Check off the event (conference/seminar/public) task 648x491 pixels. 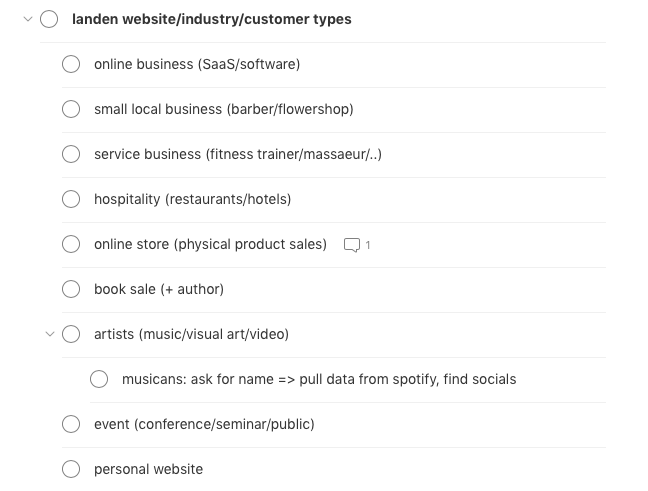[71, 424]
